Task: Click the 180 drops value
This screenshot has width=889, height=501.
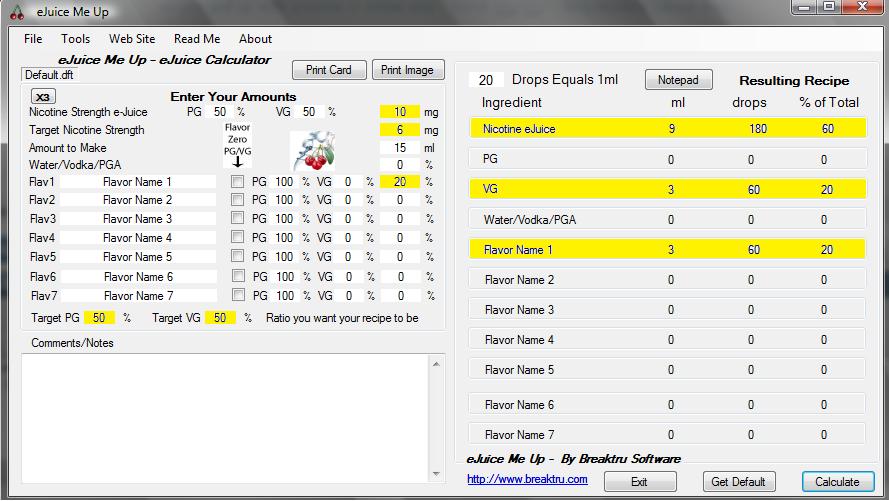Action: pyautogui.click(x=758, y=129)
